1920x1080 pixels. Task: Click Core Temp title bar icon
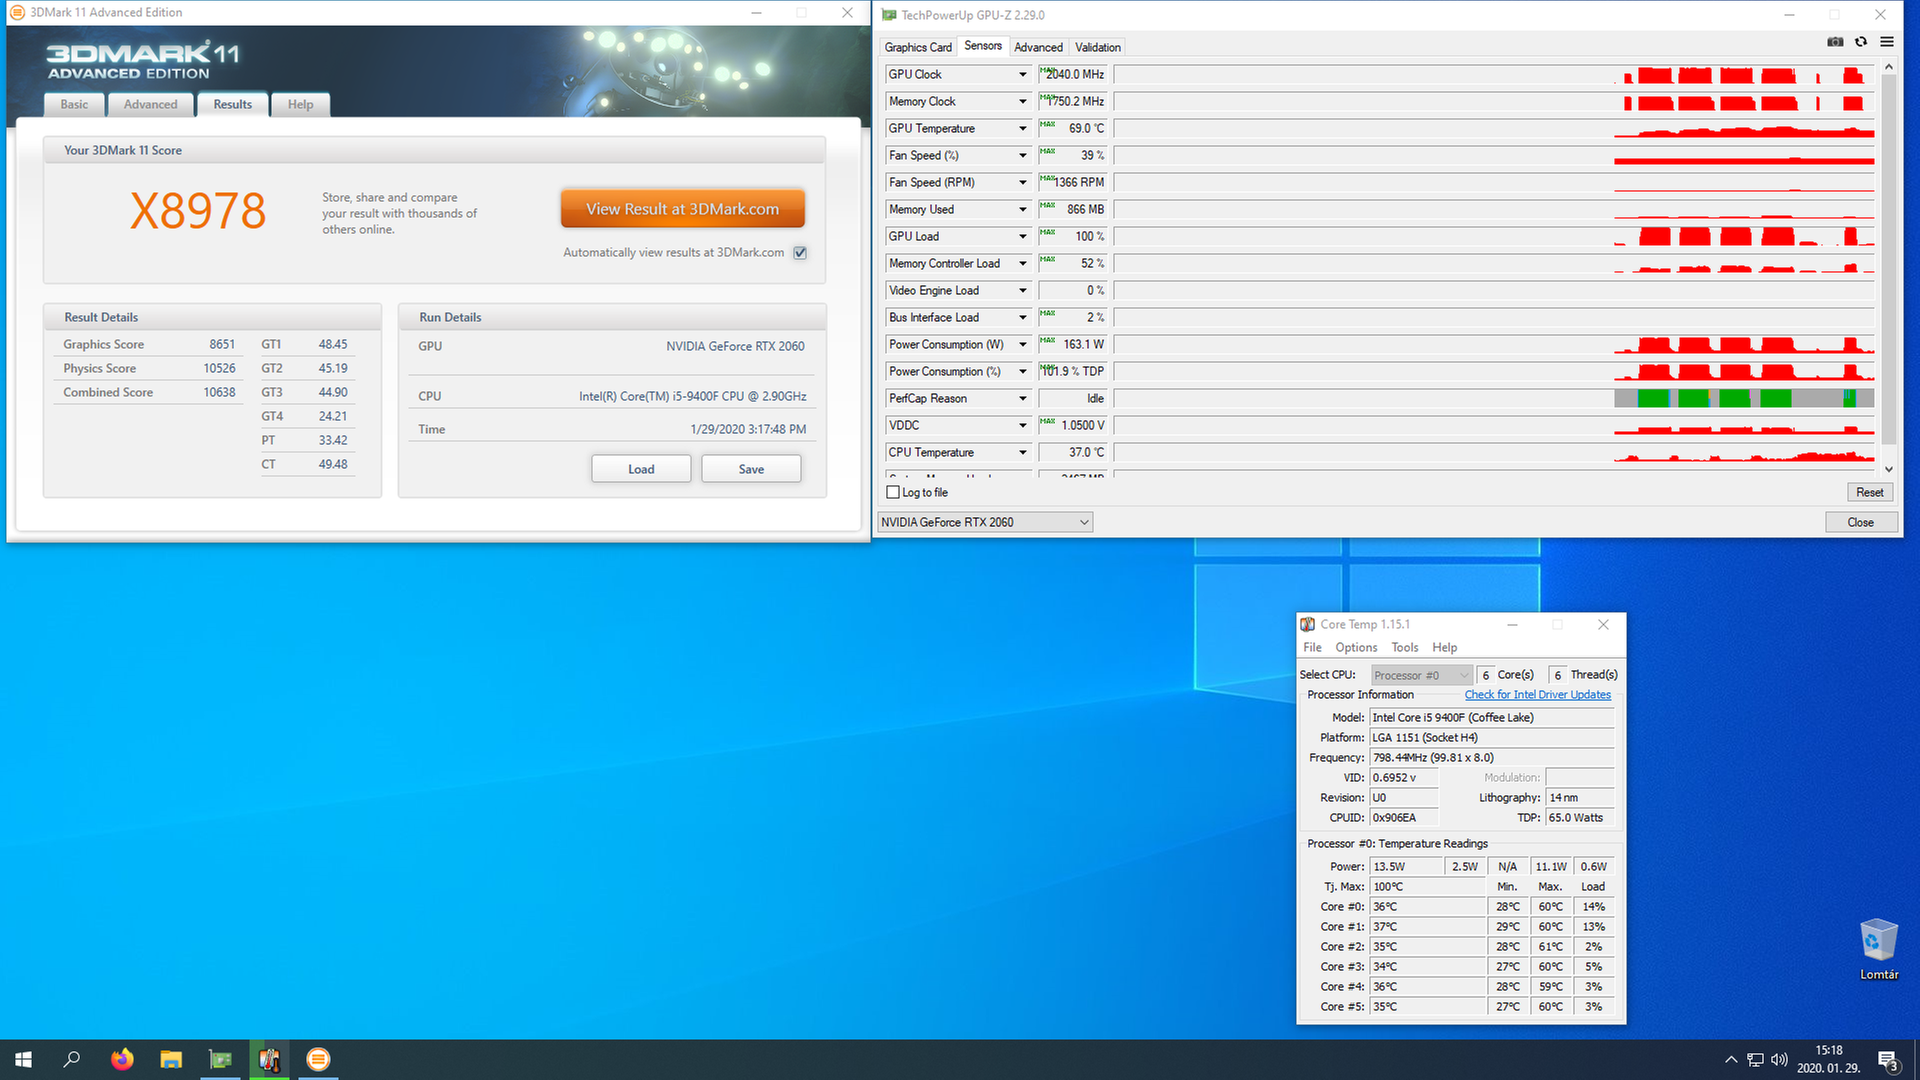(1308, 624)
